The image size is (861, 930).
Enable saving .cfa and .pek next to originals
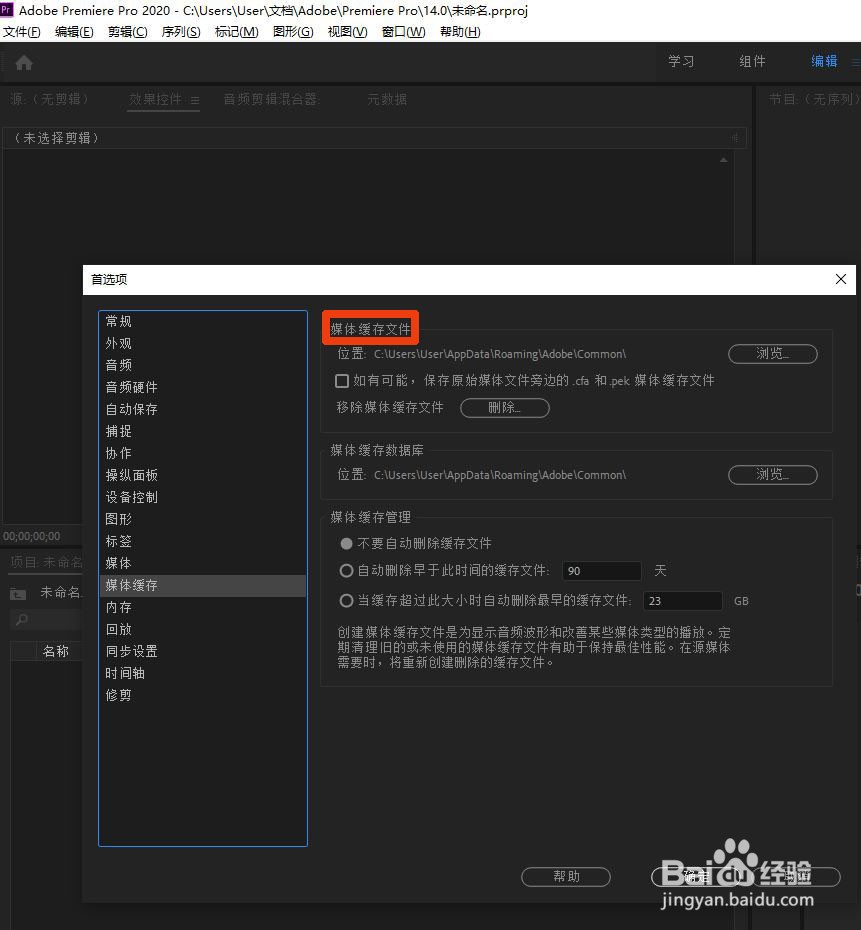pyautogui.click(x=342, y=381)
